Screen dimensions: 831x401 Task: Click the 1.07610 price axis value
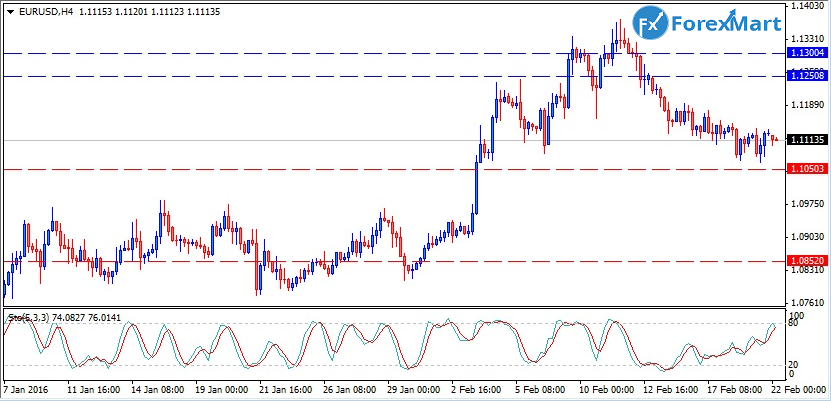point(805,302)
